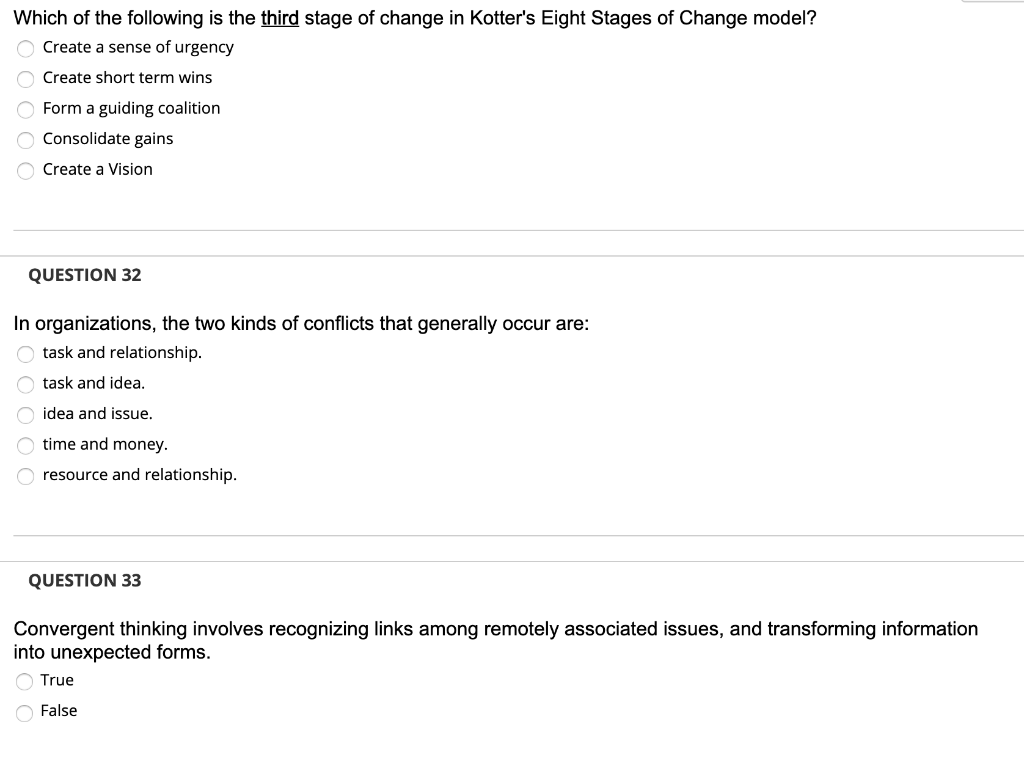Click the Kotter's Eight Stages question text
Screen dimensions: 1024x771
[x=415, y=17]
